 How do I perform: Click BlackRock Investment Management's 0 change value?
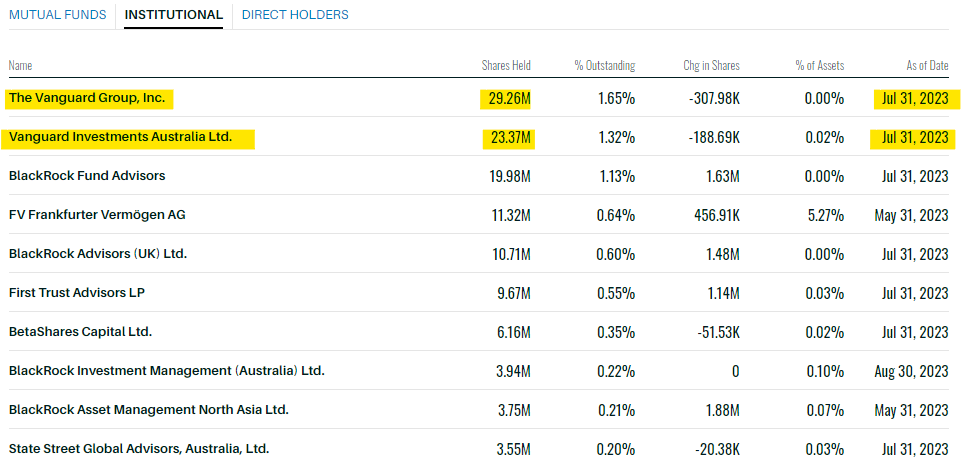pyautogui.click(x=735, y=371)
